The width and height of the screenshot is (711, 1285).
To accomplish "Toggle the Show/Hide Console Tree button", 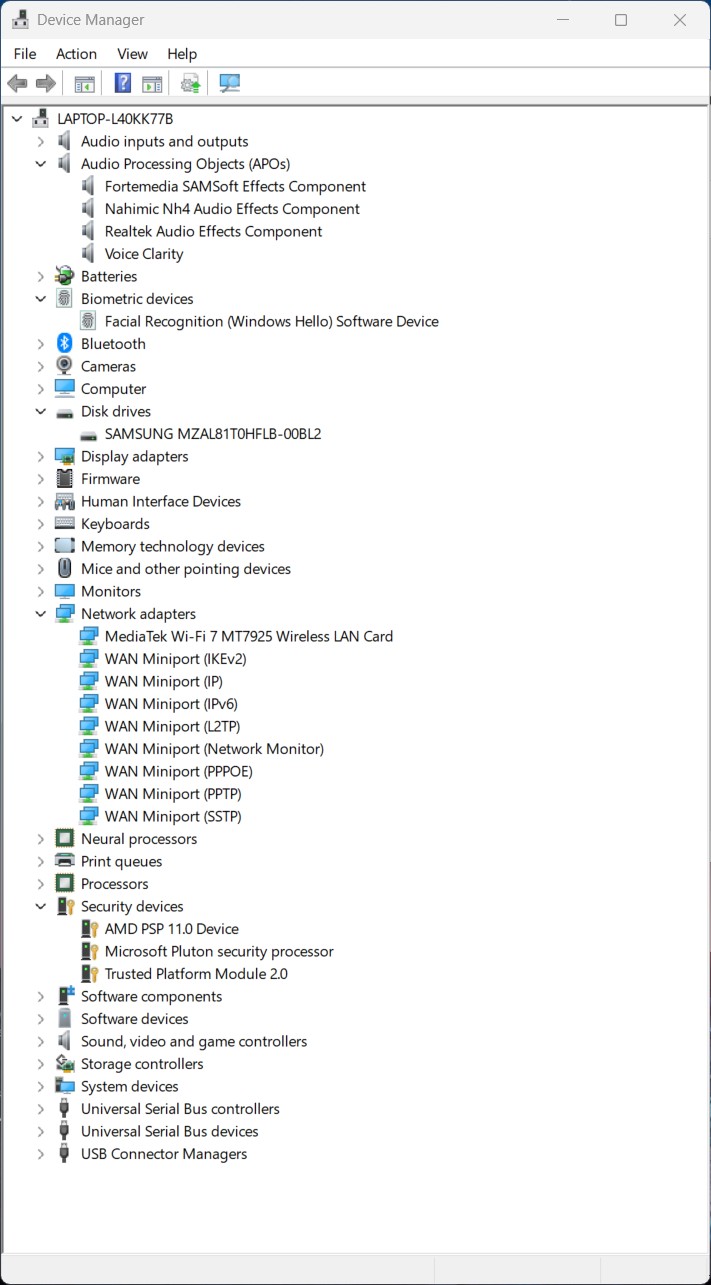I will click(x=85, y=83).
